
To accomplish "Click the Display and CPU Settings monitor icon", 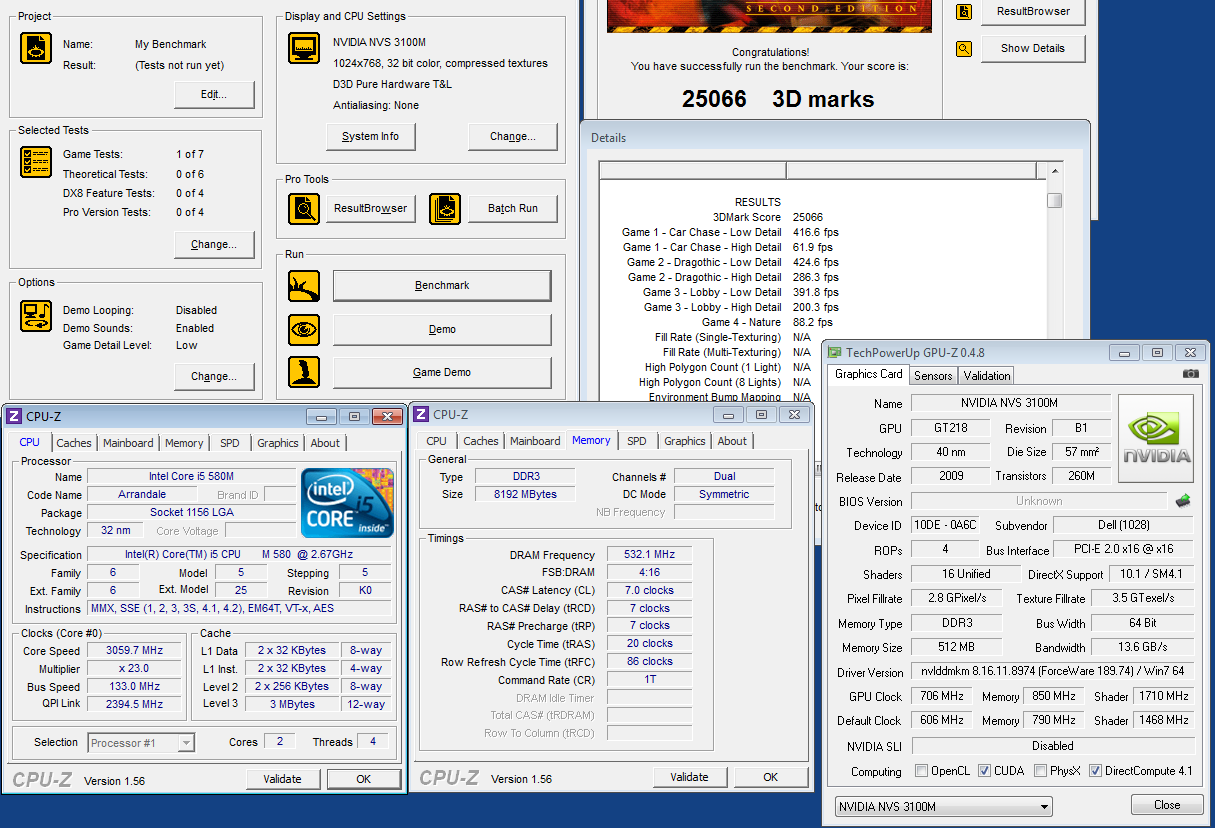I will 304,48.
